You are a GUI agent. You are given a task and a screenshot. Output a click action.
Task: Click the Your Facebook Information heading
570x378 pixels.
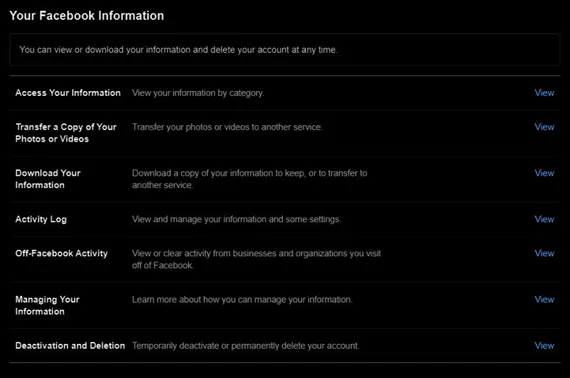coord(87,16)
